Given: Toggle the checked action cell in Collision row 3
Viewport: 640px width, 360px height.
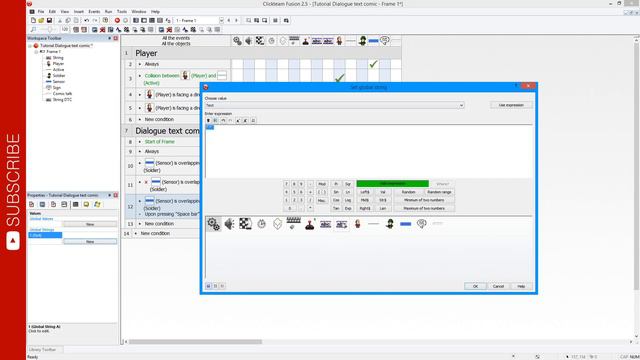Looking at the screenshot, I should coord(340,78).
